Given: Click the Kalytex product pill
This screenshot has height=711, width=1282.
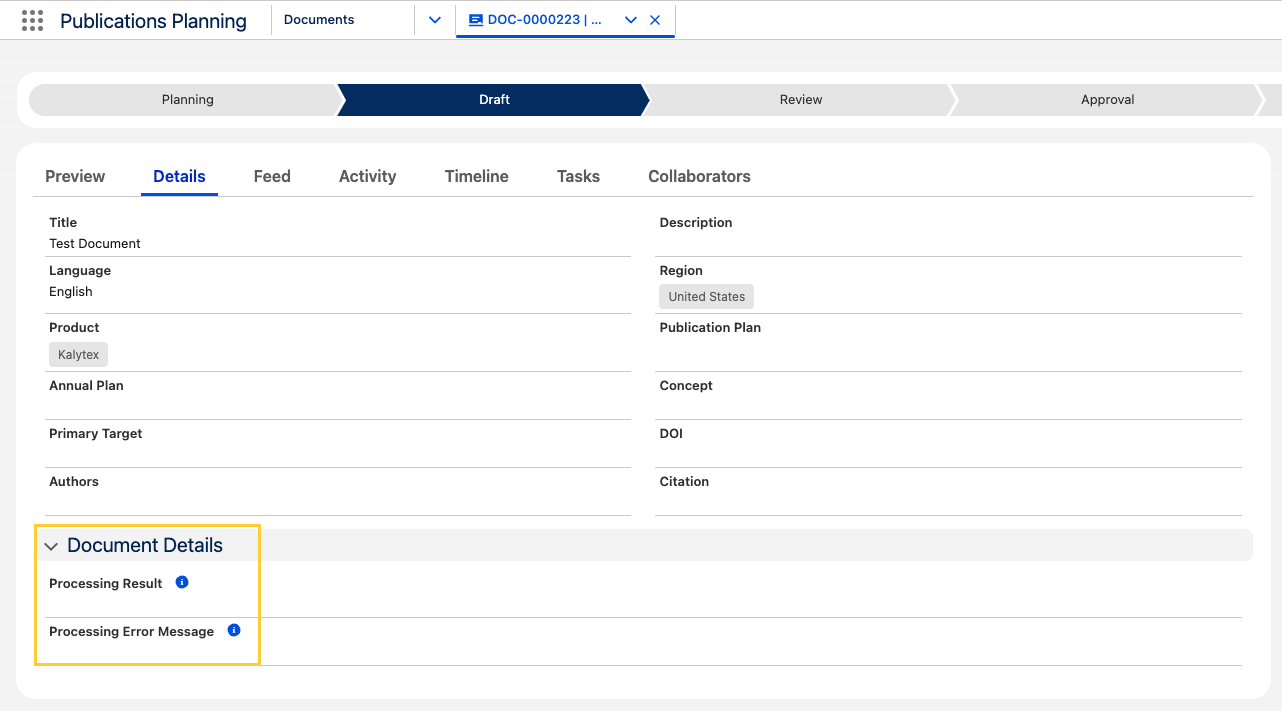Looking at the screenshot, I should [79, 354].
